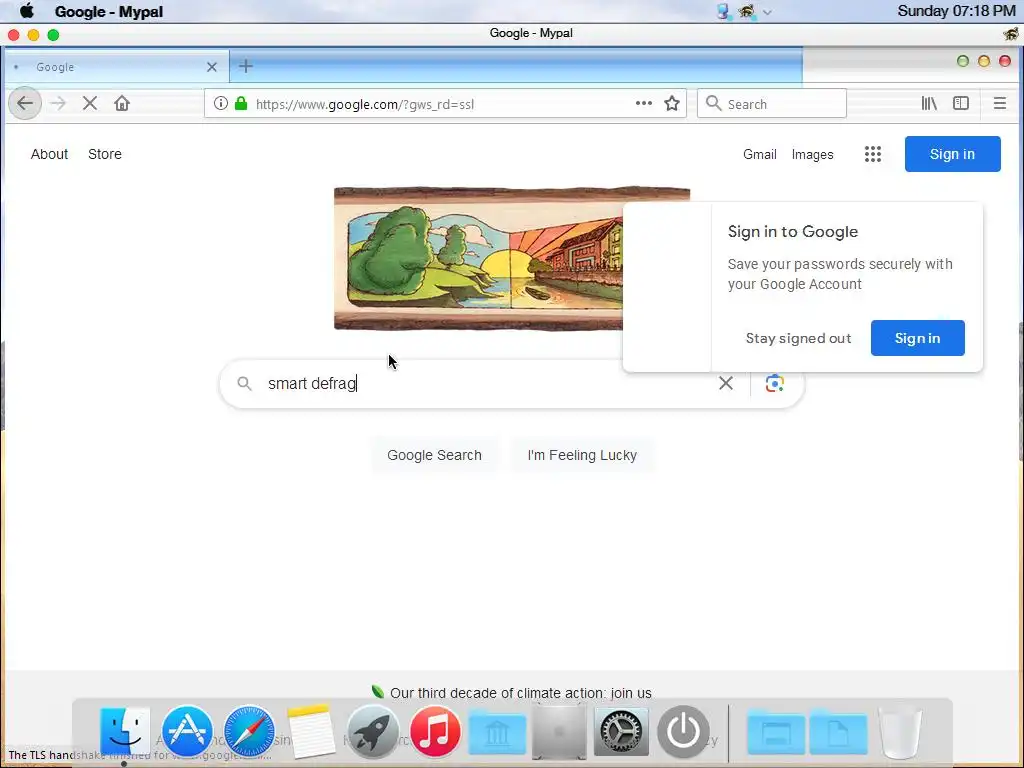Screen dimensions: 1024x768
Task: Choose Stay signed out in popup
Action: tap(798, 338)
